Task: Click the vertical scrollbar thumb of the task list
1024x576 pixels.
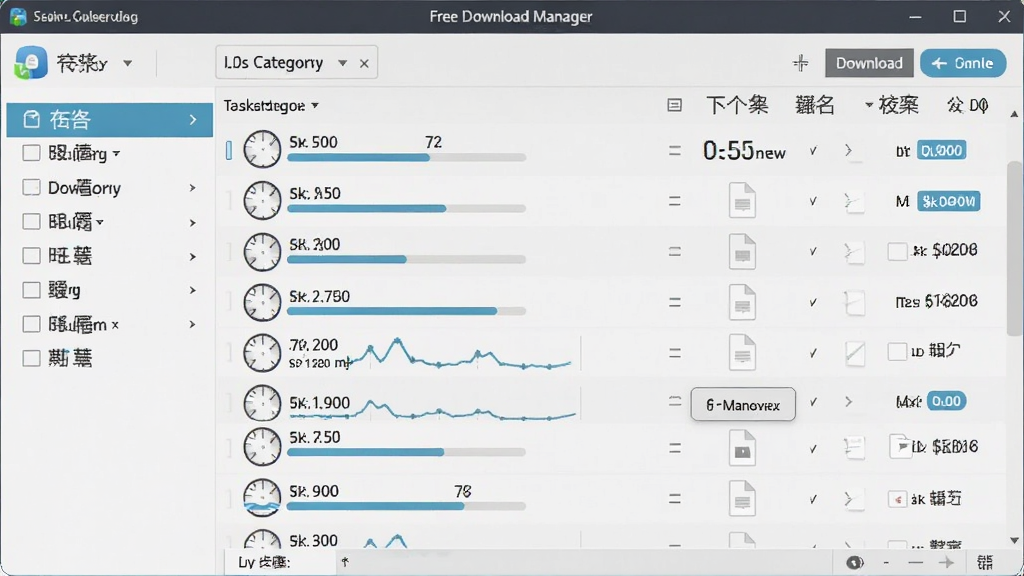Action: 1014,247
